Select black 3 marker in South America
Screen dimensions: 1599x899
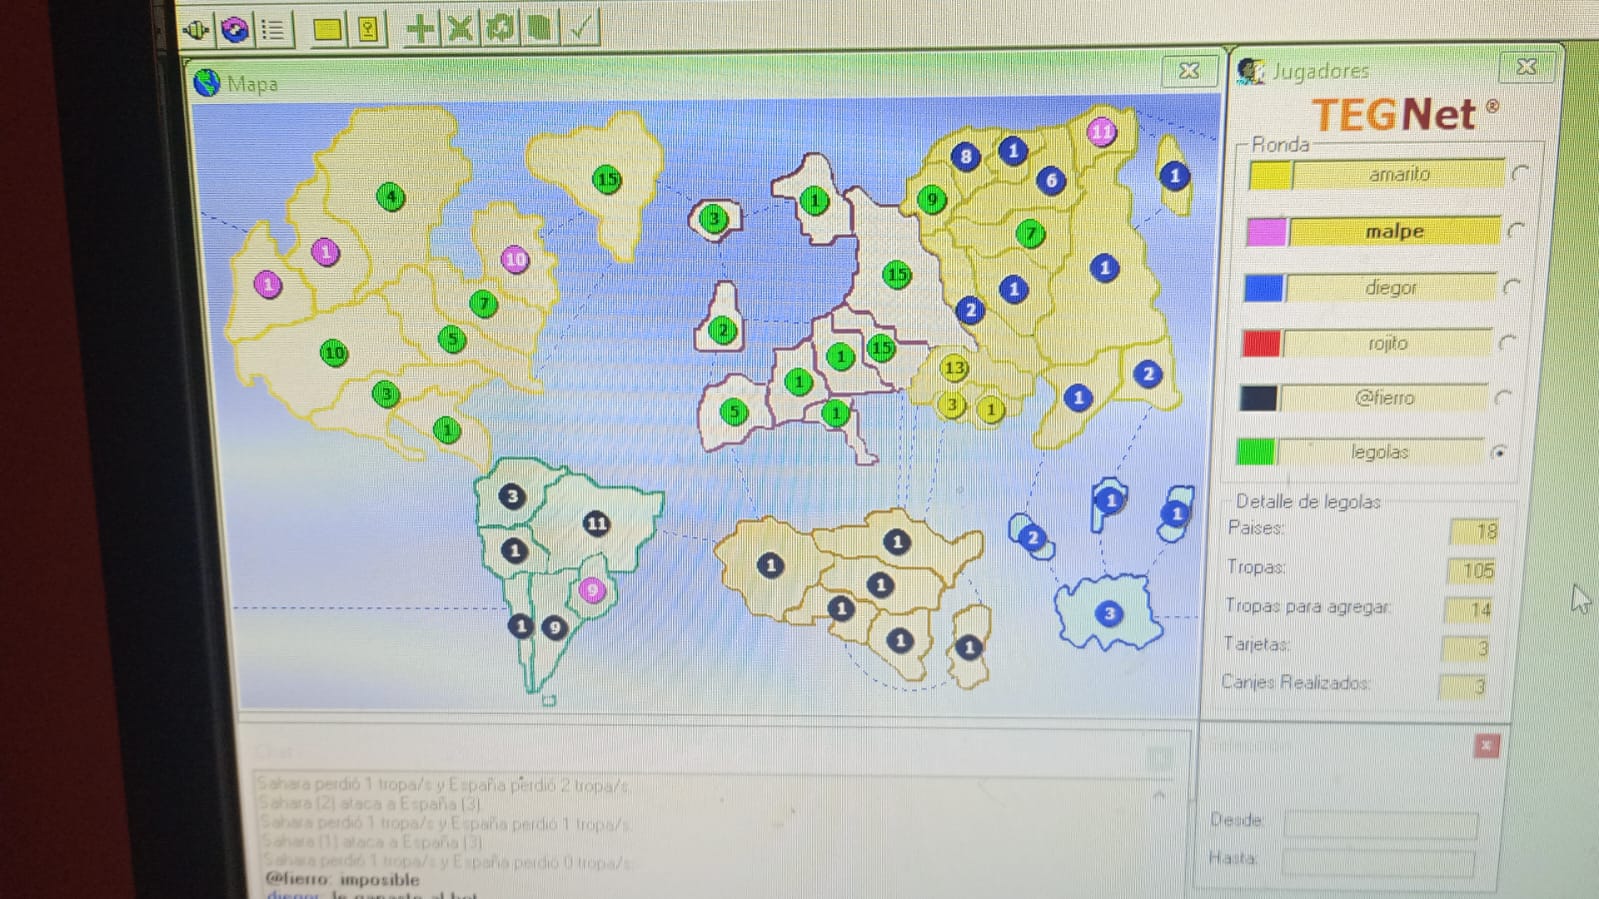(512, 496)
